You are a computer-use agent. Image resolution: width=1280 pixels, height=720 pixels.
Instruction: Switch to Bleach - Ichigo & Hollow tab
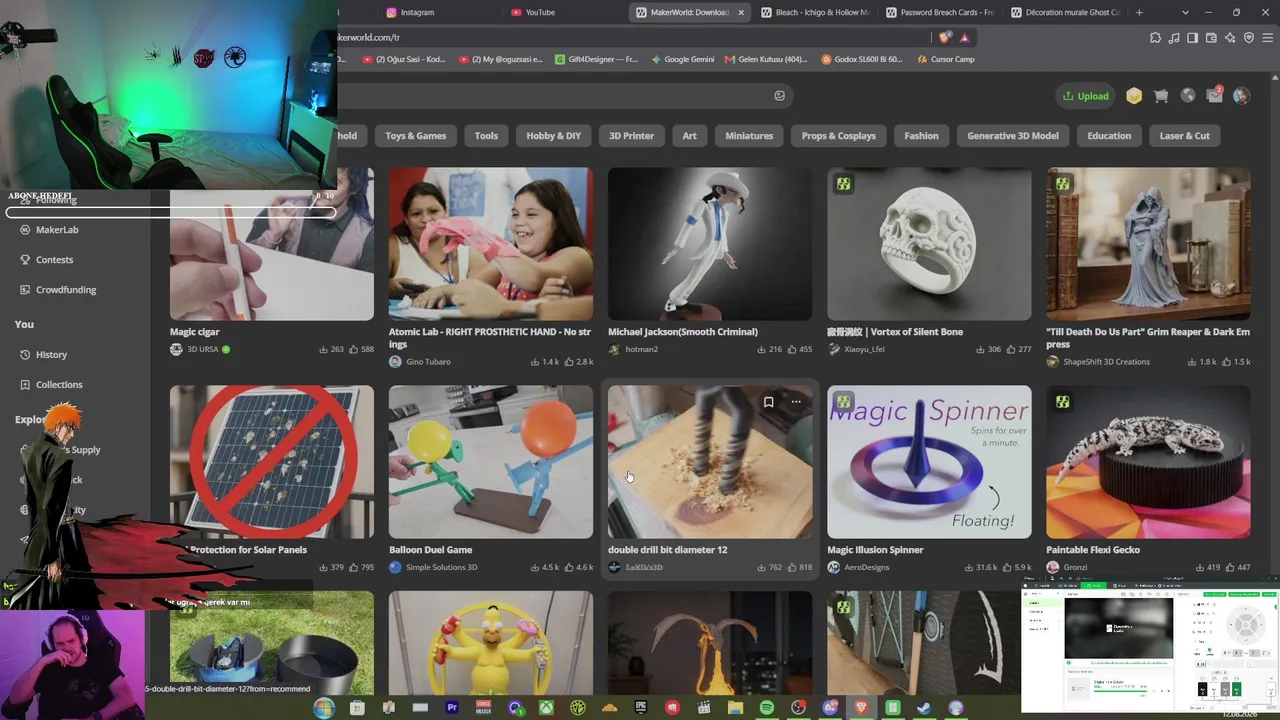point(815,12)
